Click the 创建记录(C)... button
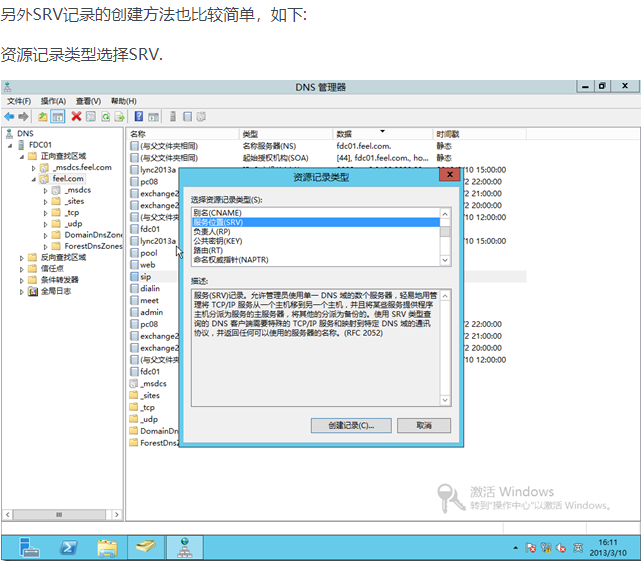The image size is (641, 561). [351, 425]
